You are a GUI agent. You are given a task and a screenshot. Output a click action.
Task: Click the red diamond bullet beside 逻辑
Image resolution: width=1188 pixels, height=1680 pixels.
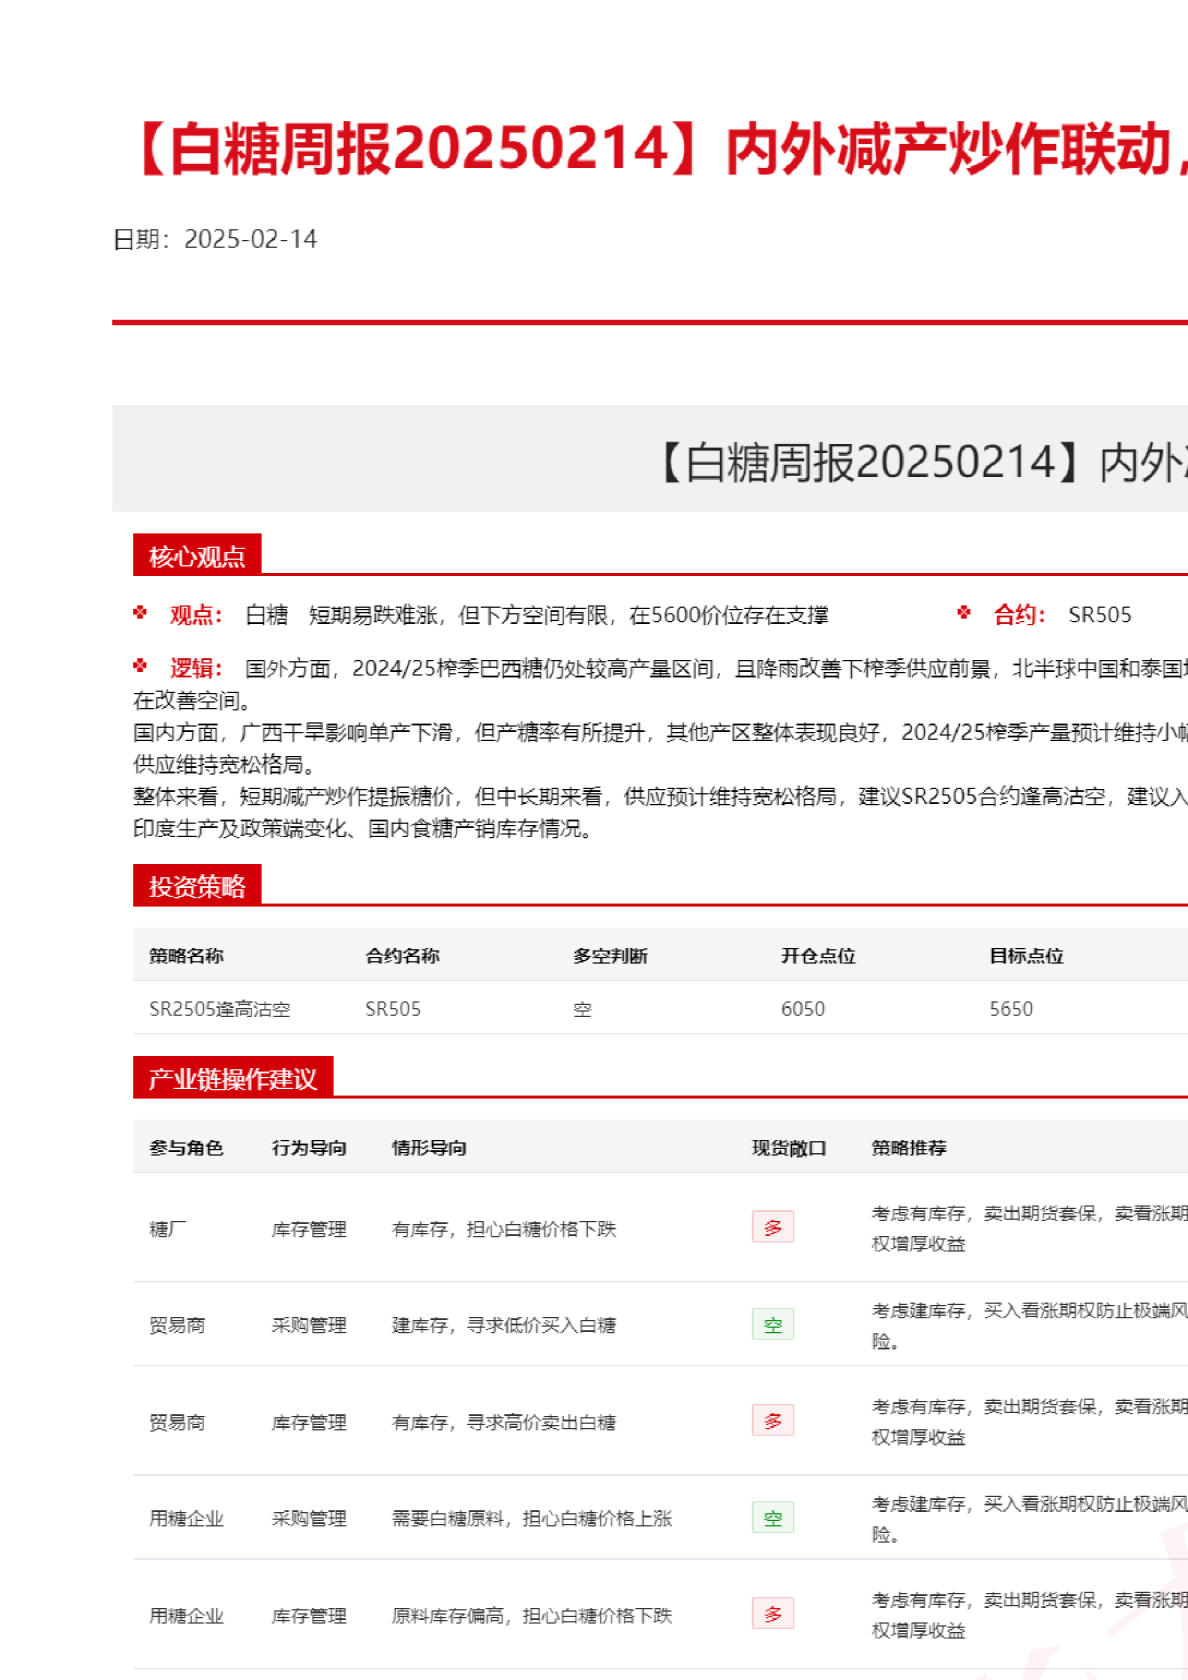[140, 666]
